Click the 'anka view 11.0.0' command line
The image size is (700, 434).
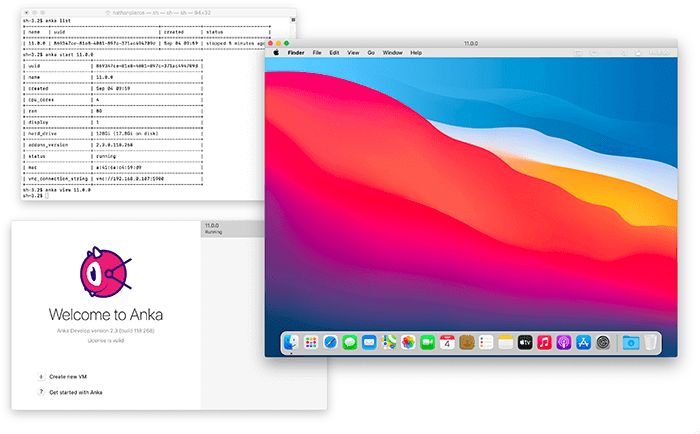(57, 190)
